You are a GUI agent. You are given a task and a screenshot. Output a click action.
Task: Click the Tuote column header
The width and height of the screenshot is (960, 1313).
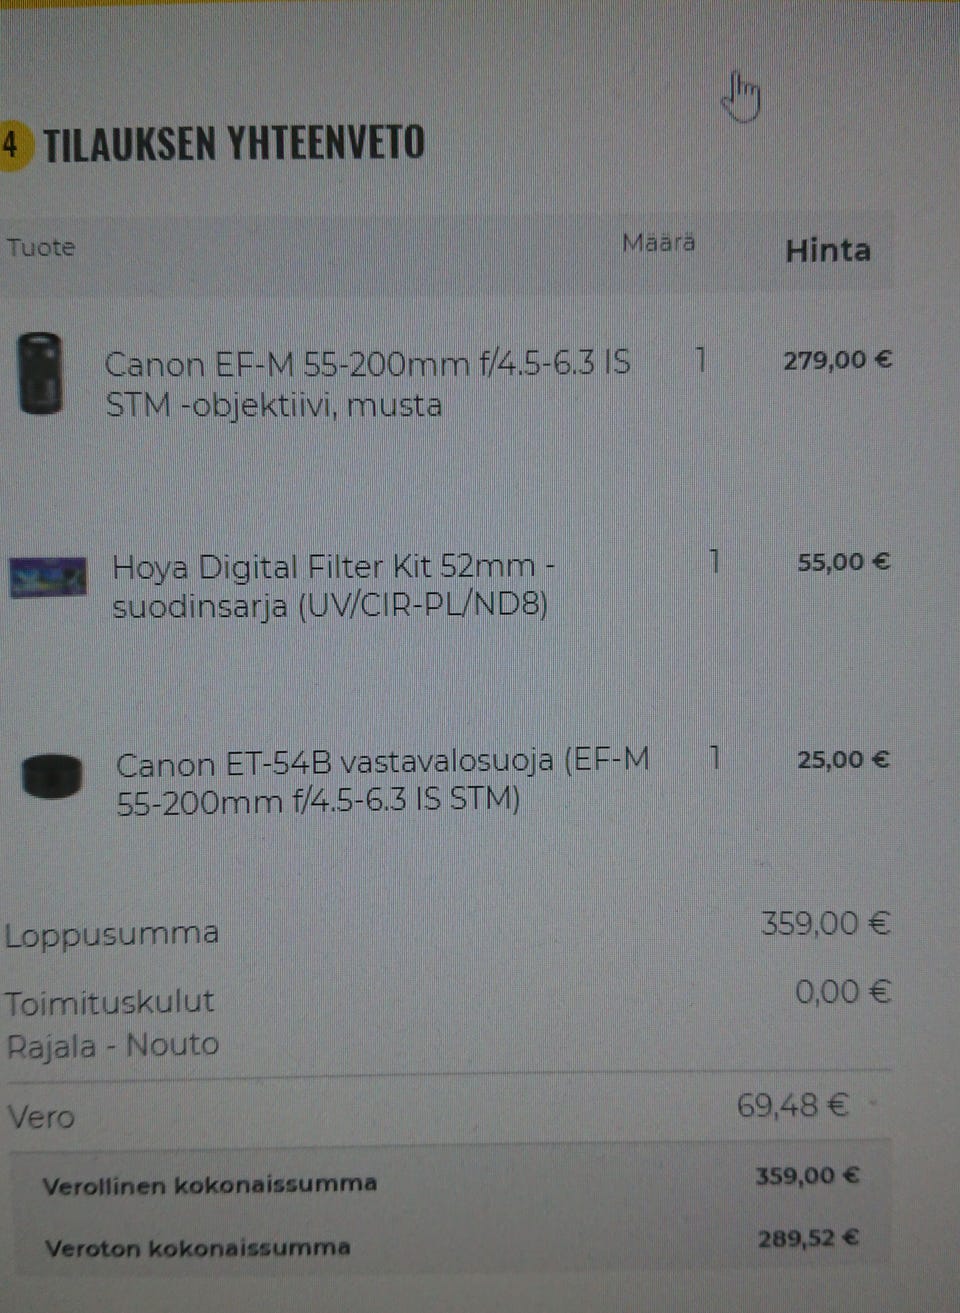click(x=41, y=247)
